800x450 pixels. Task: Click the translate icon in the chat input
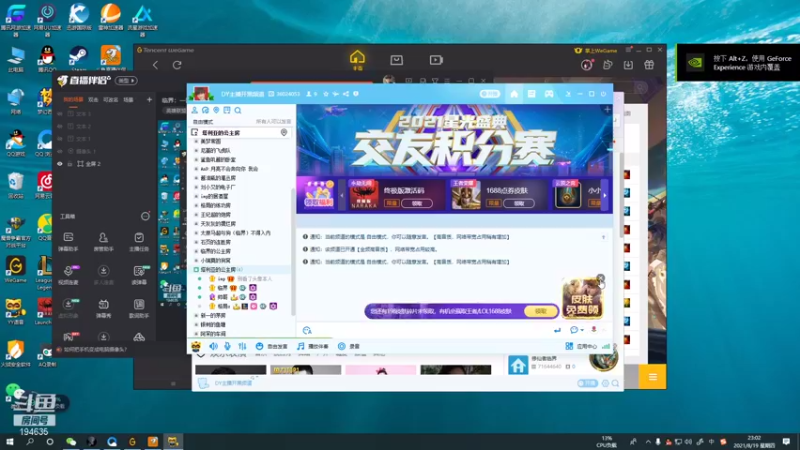[x=307, y=331]
